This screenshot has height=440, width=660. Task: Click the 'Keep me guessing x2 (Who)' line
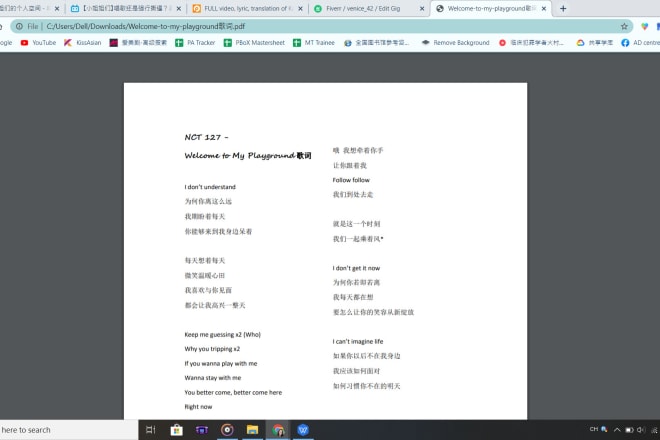(222, 335)
